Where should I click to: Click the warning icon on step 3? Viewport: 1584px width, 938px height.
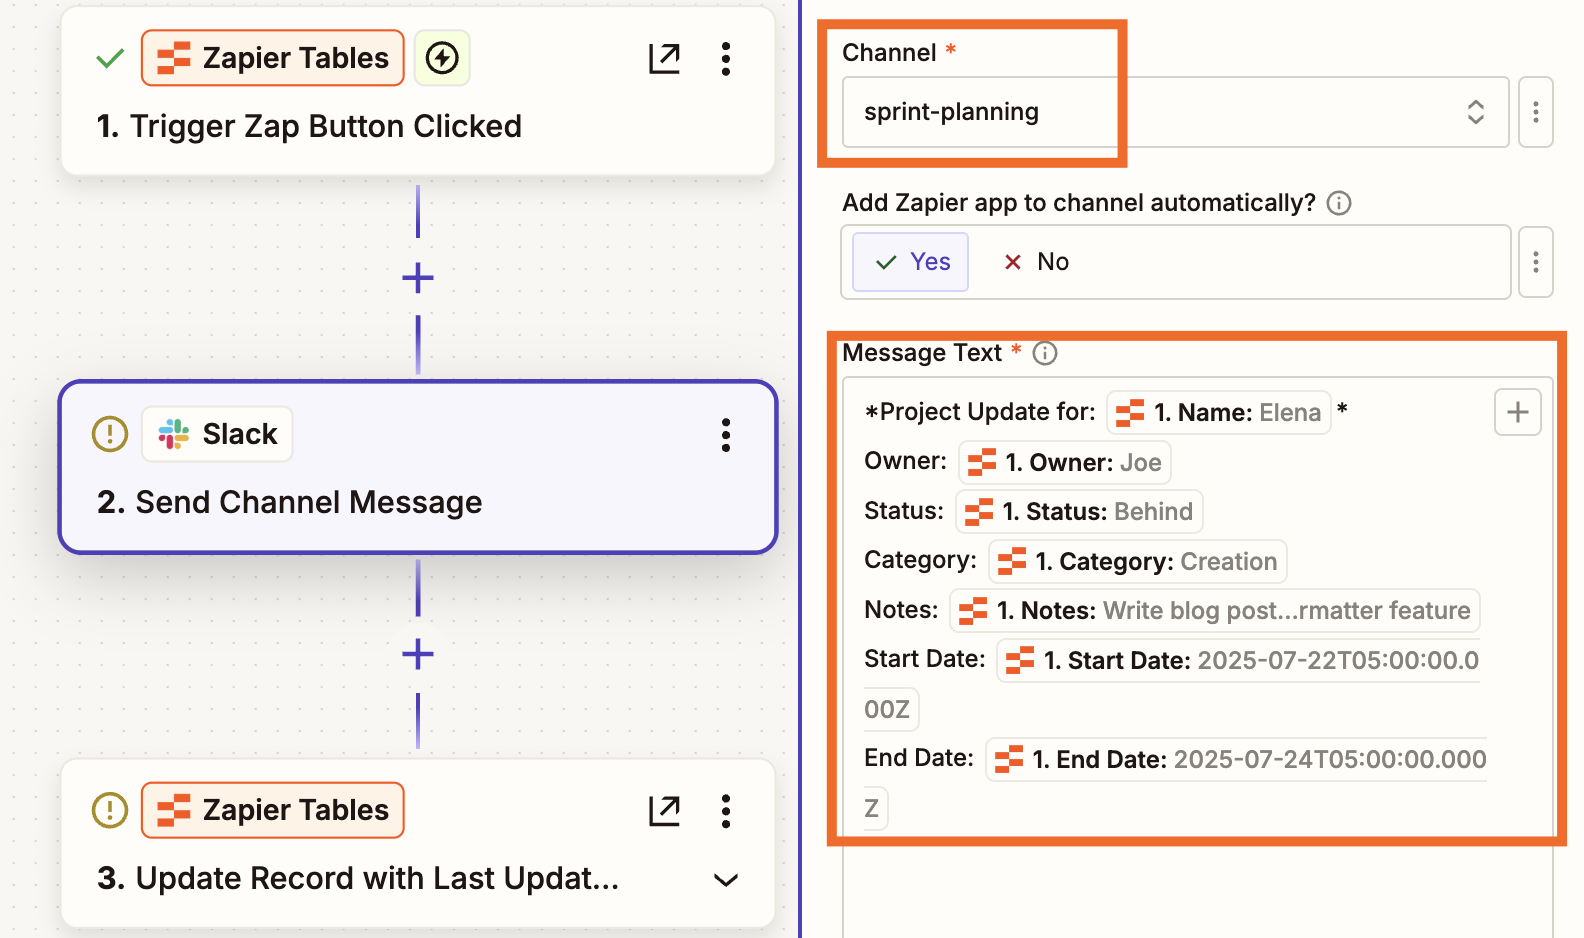tap(110, 810)
